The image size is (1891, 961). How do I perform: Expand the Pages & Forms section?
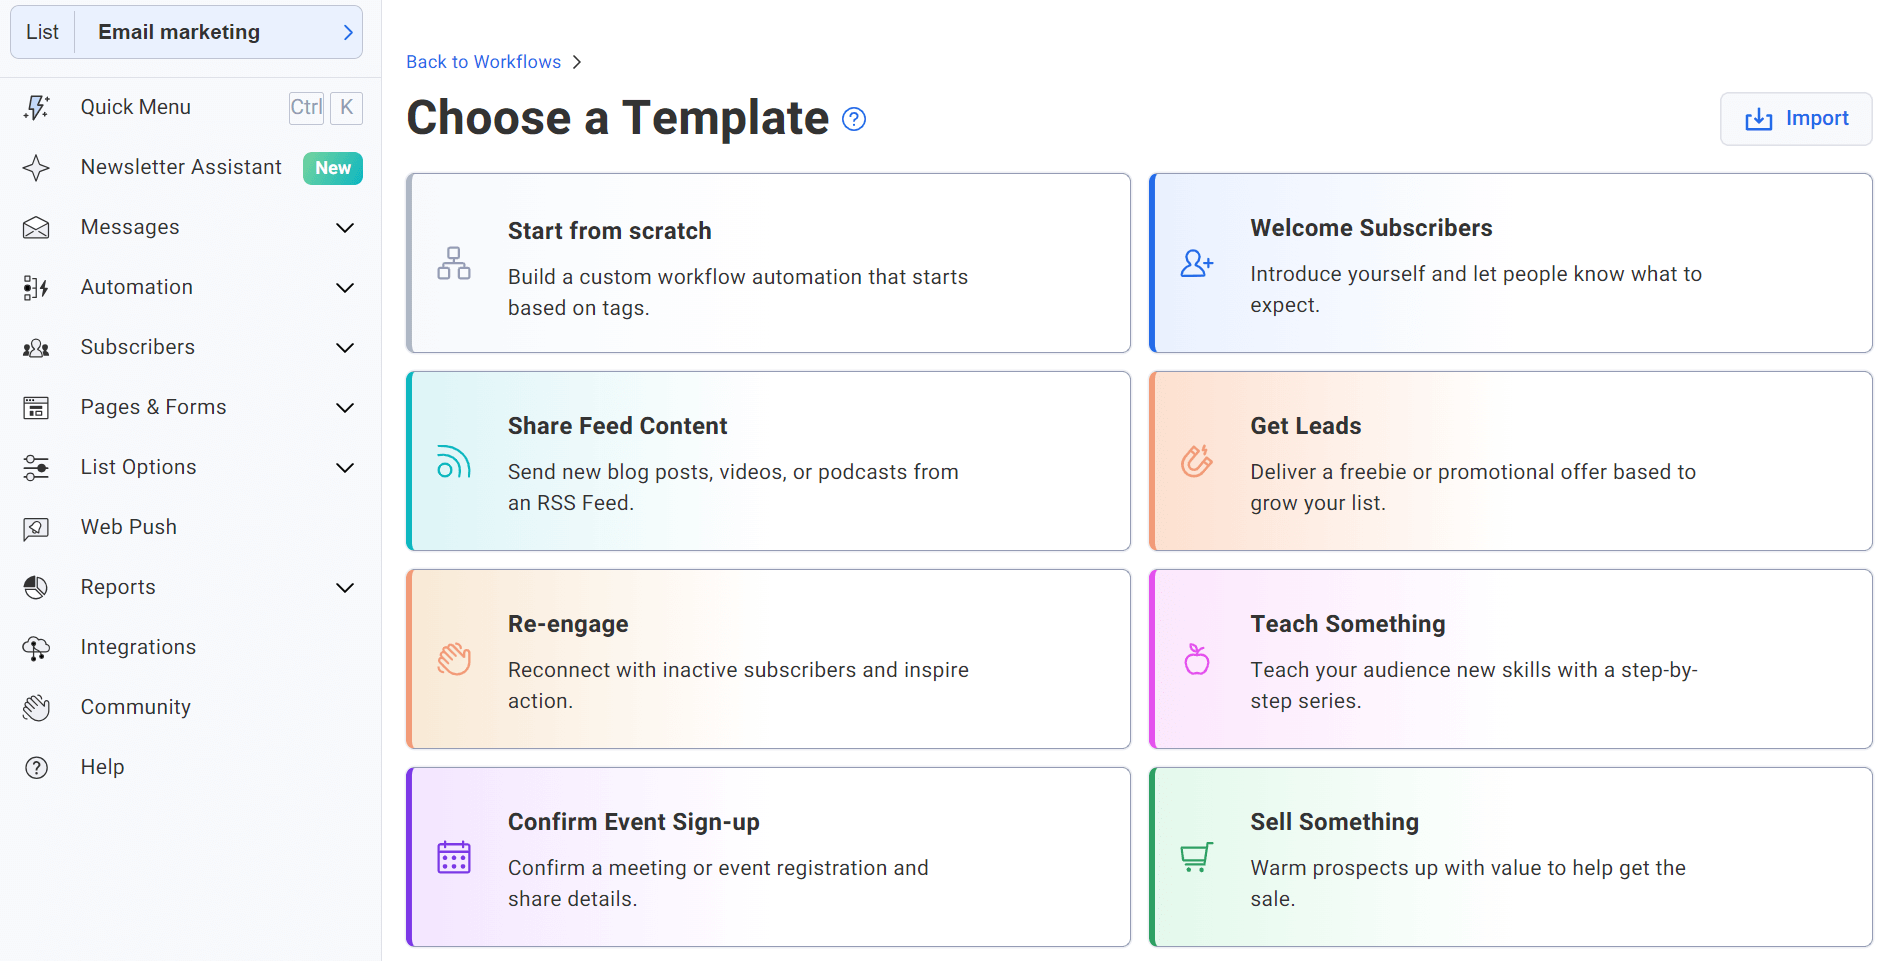[345, 408]
